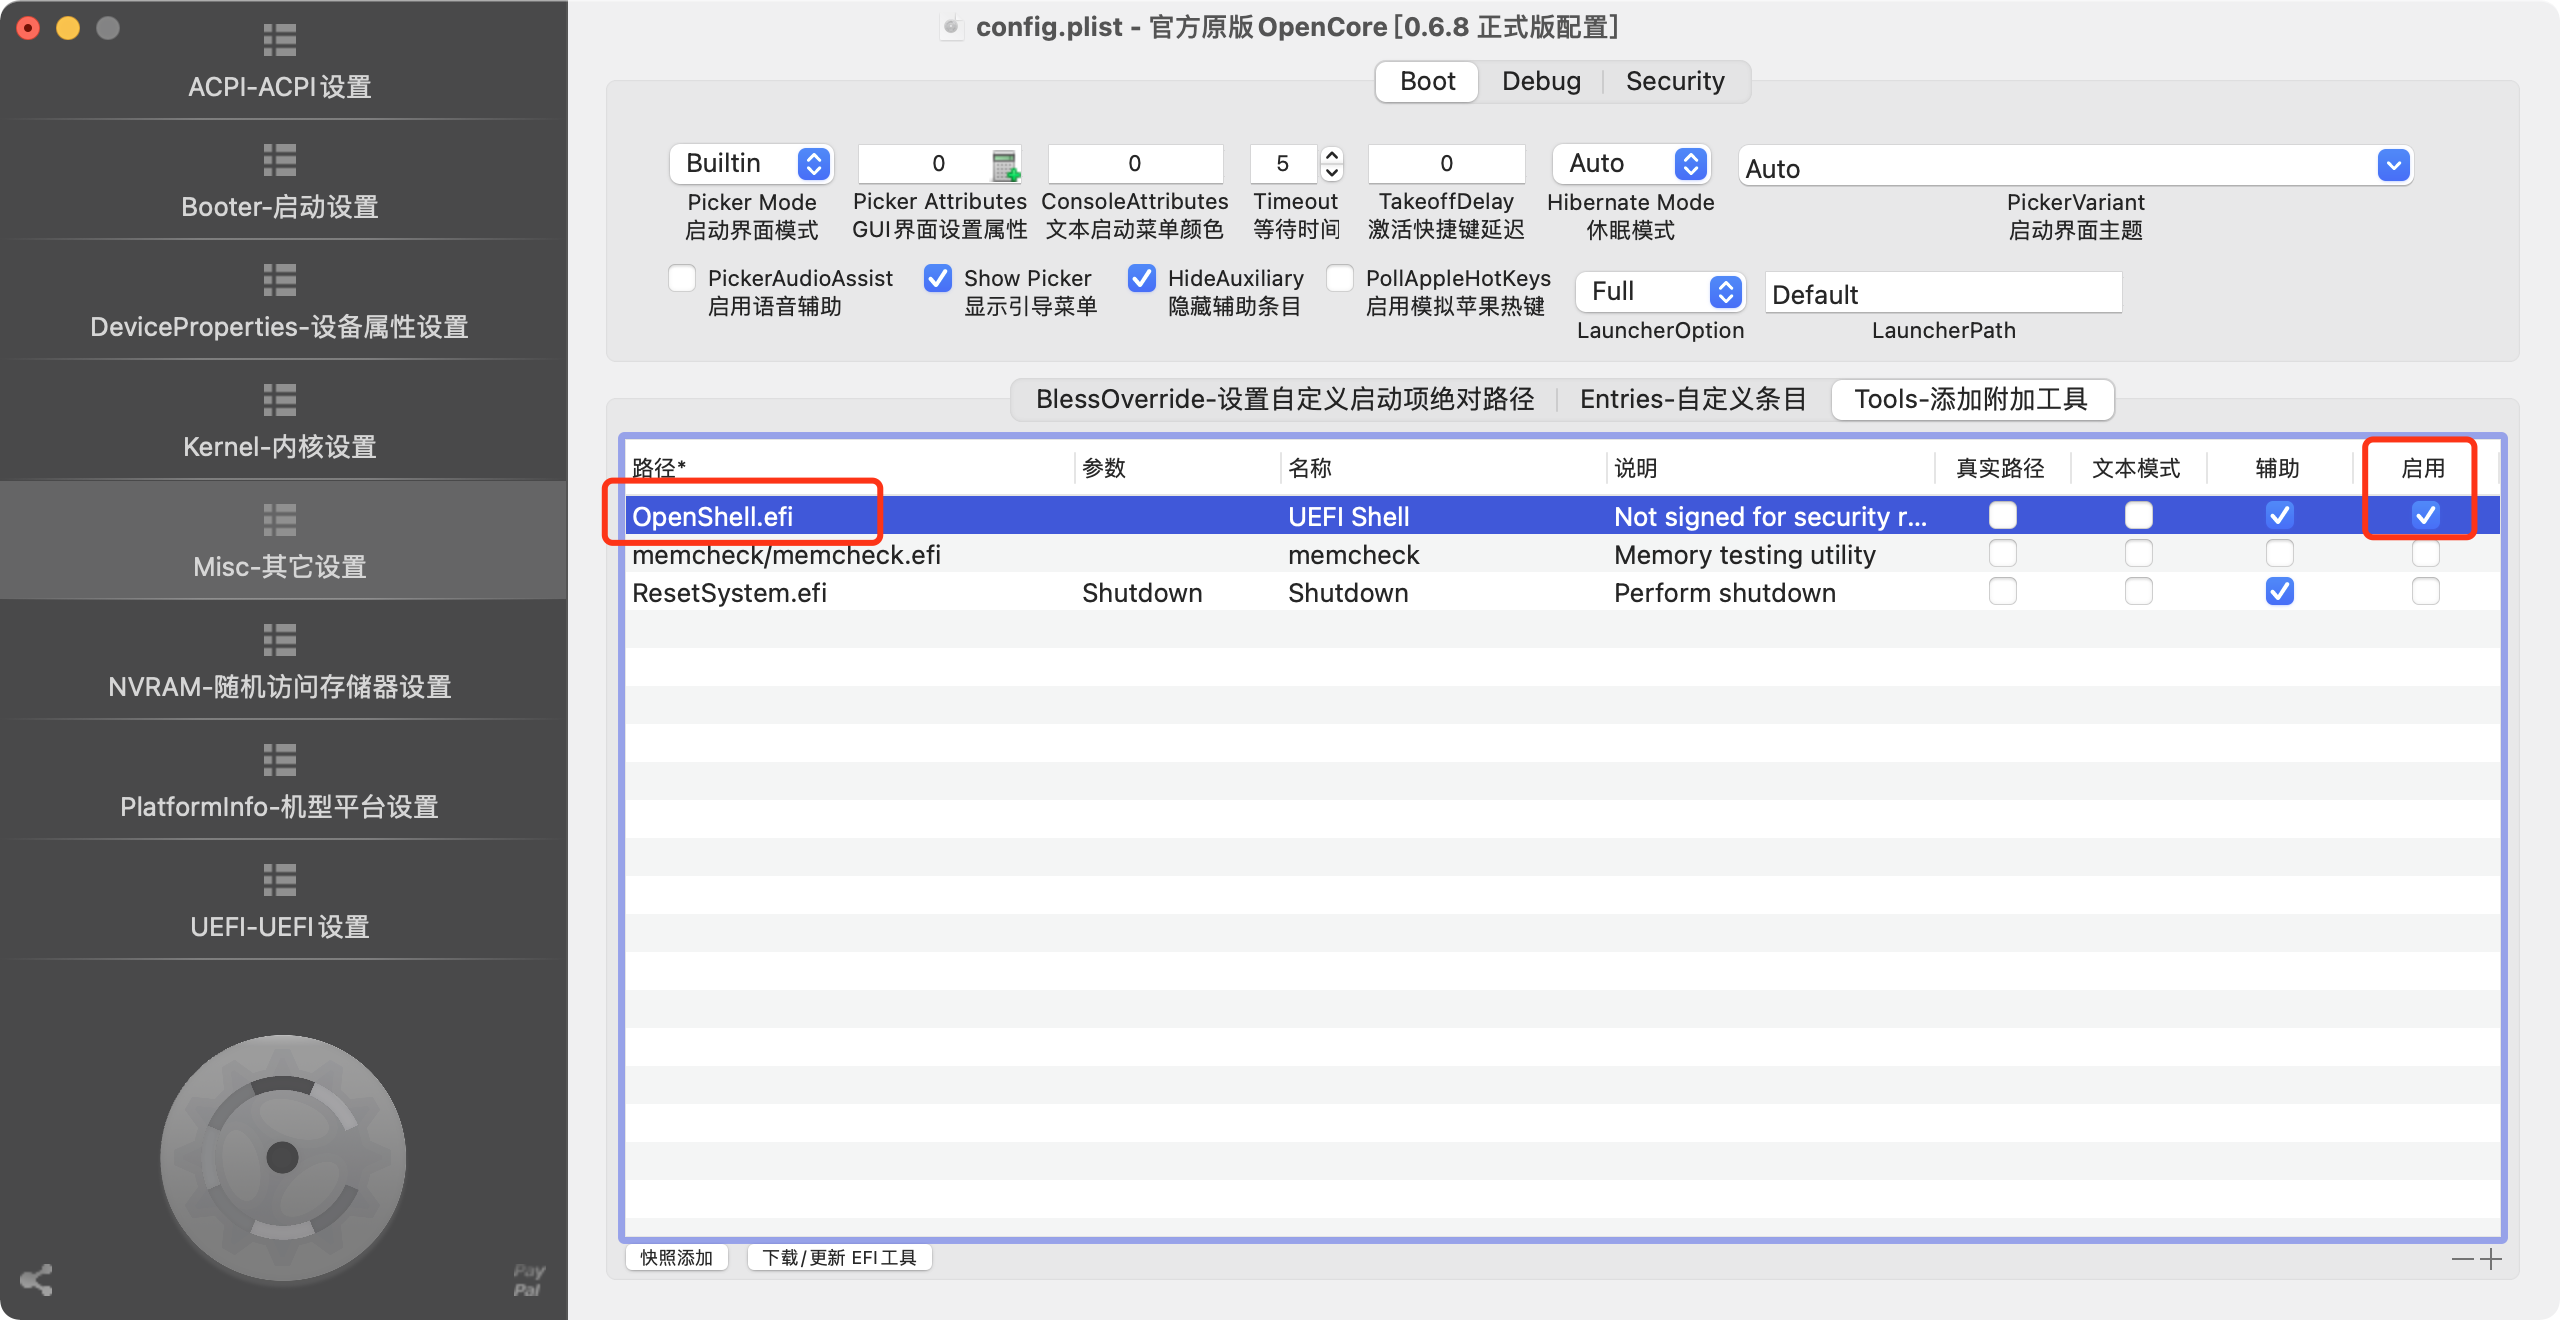Screen dimensions: 2560x1320
Task: Toggle the HideAuxiliary checkbox
Action: (1142, 278)
